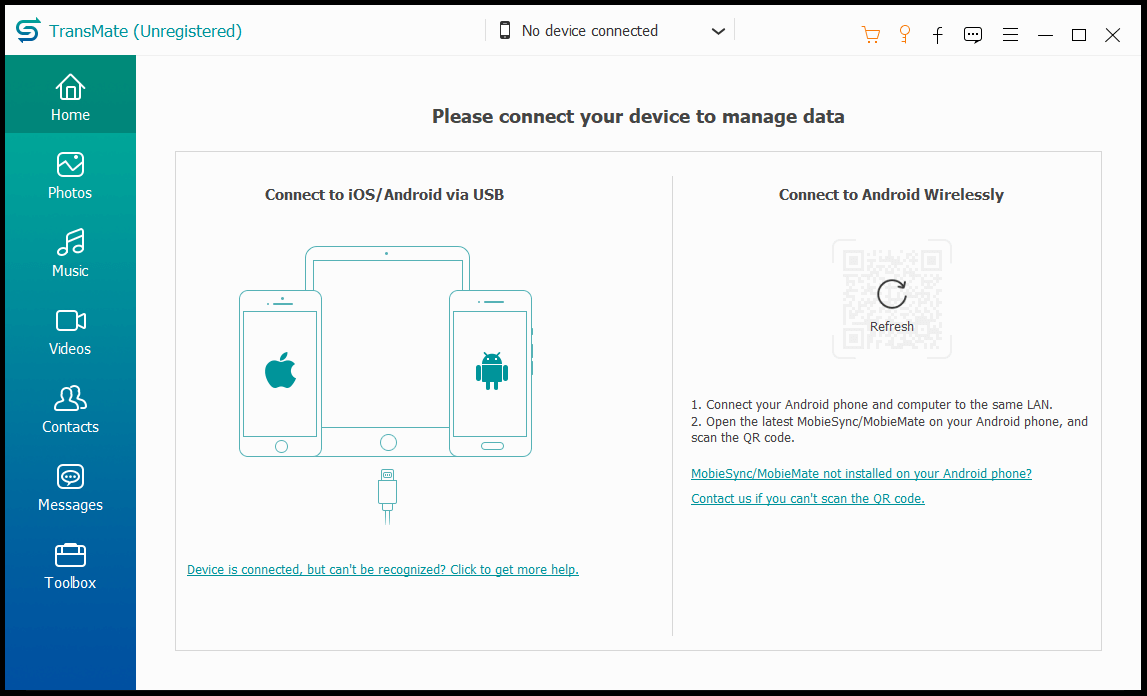
Task: Click the Connect to Android Wirelessly heading
Action: tap(891, 195)
